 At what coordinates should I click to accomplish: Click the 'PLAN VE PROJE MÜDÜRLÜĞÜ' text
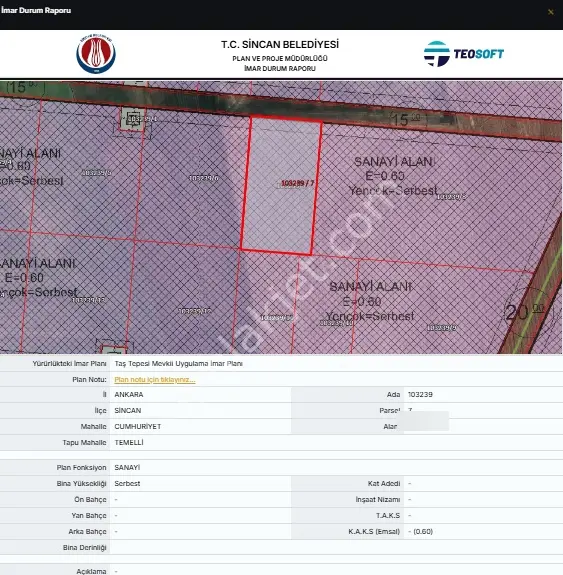click(280, 58)
